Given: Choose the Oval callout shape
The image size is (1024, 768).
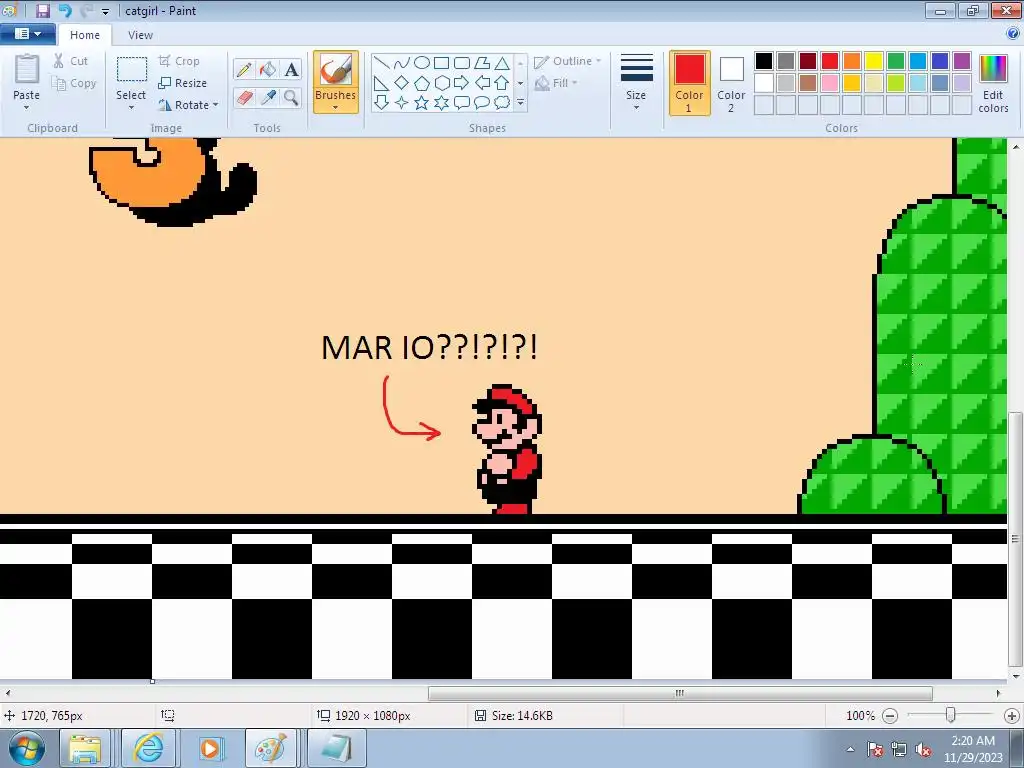Looking at the screenshot, I should (482, 103).
